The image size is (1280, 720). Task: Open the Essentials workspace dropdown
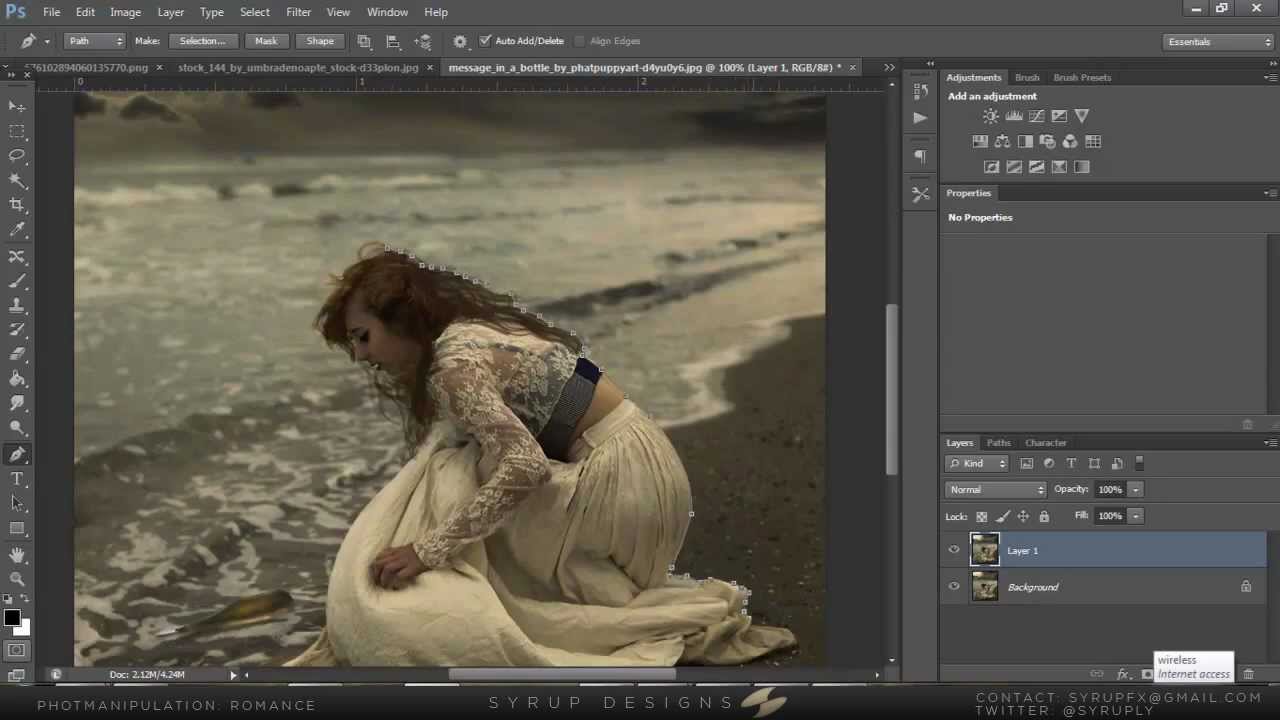1218,42
